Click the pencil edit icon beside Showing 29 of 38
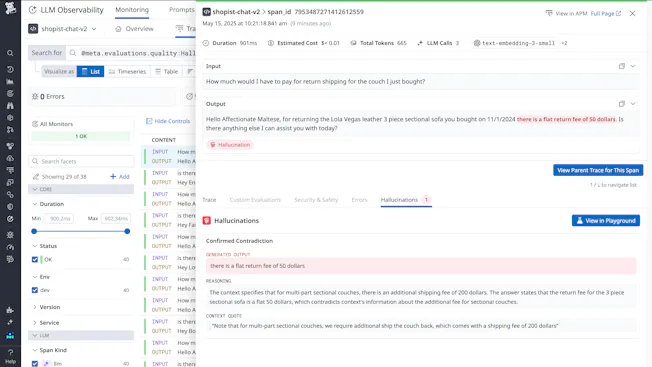This screenshot has height=367, width=652. point(36,177)
